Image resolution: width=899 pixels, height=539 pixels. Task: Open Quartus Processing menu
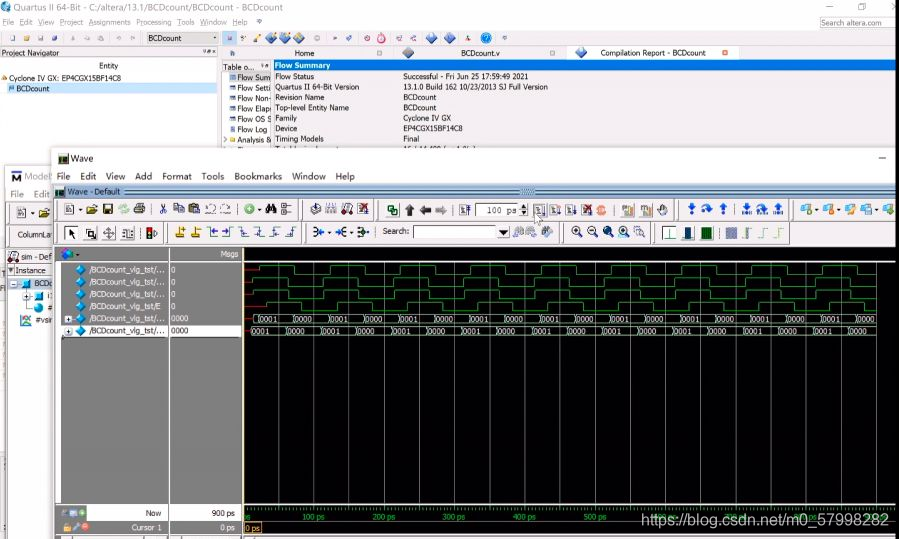154,22
